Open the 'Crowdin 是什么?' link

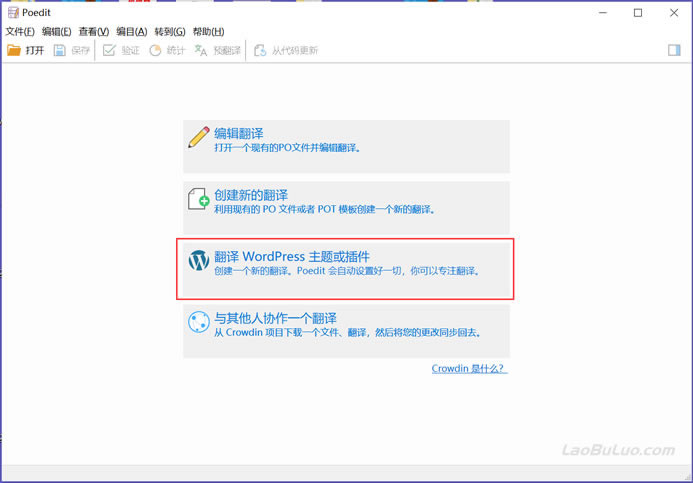[469, 368]
